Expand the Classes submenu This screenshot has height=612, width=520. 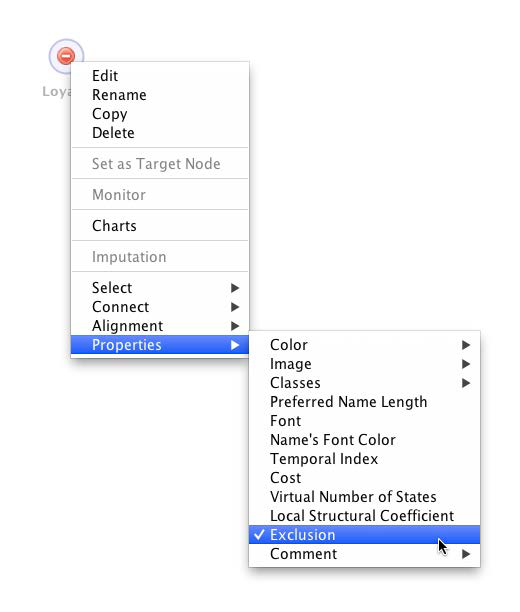365,383
